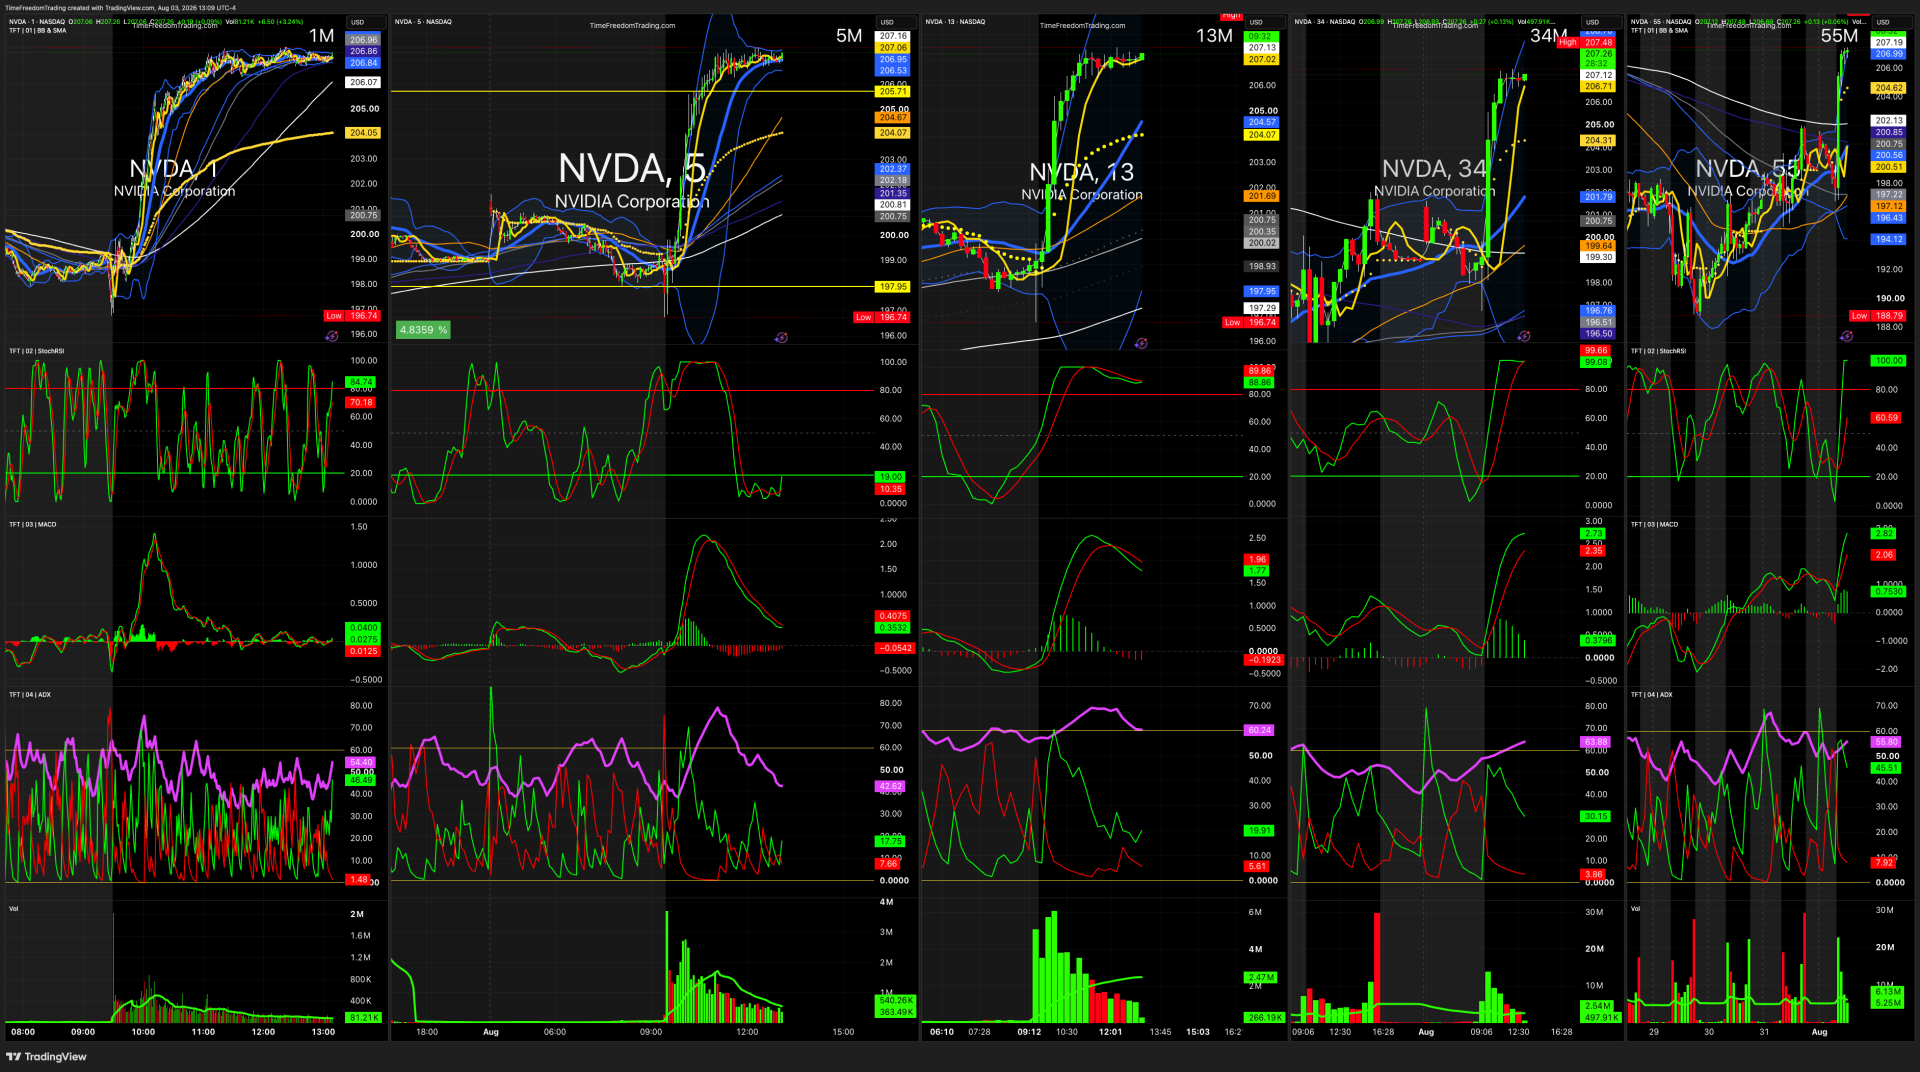Click the Vol legend in the 55M chart
This screenshot has height=1072, width=1920.
[x=1636, y=908]
